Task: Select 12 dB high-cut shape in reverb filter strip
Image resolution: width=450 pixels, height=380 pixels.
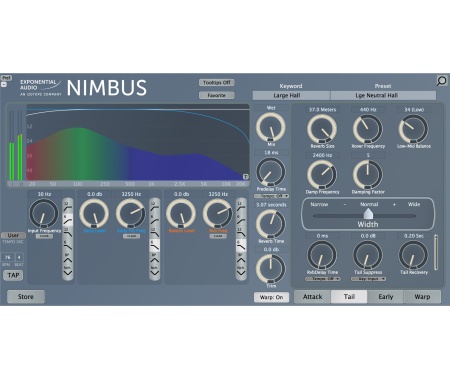Action: click(241, 233)
